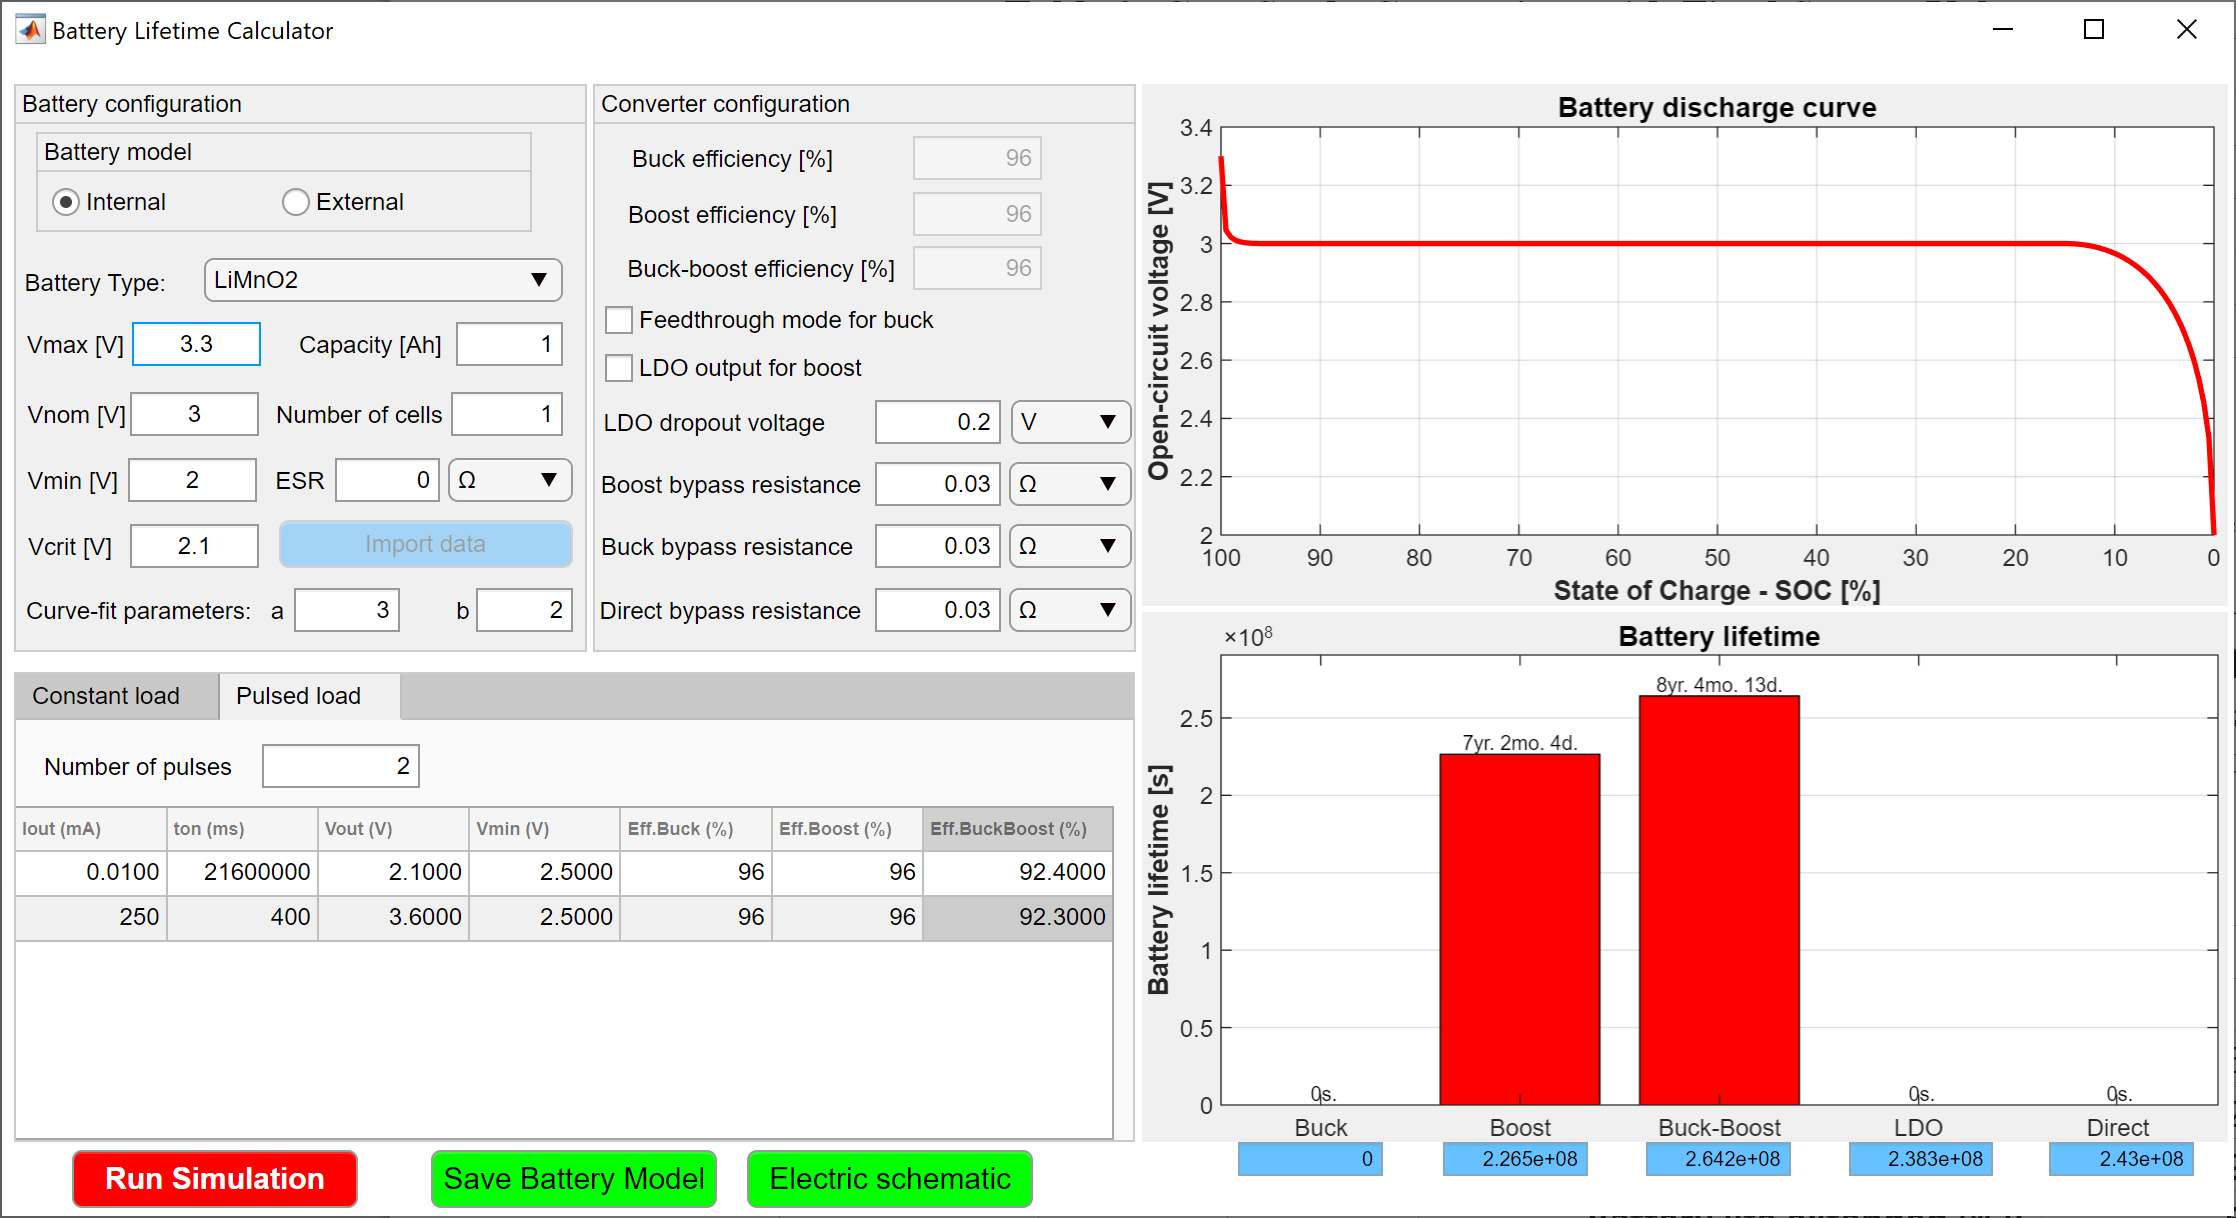2236x1218 pixels.
Task: Click the Import data button
Action: (x=425, y=544)
